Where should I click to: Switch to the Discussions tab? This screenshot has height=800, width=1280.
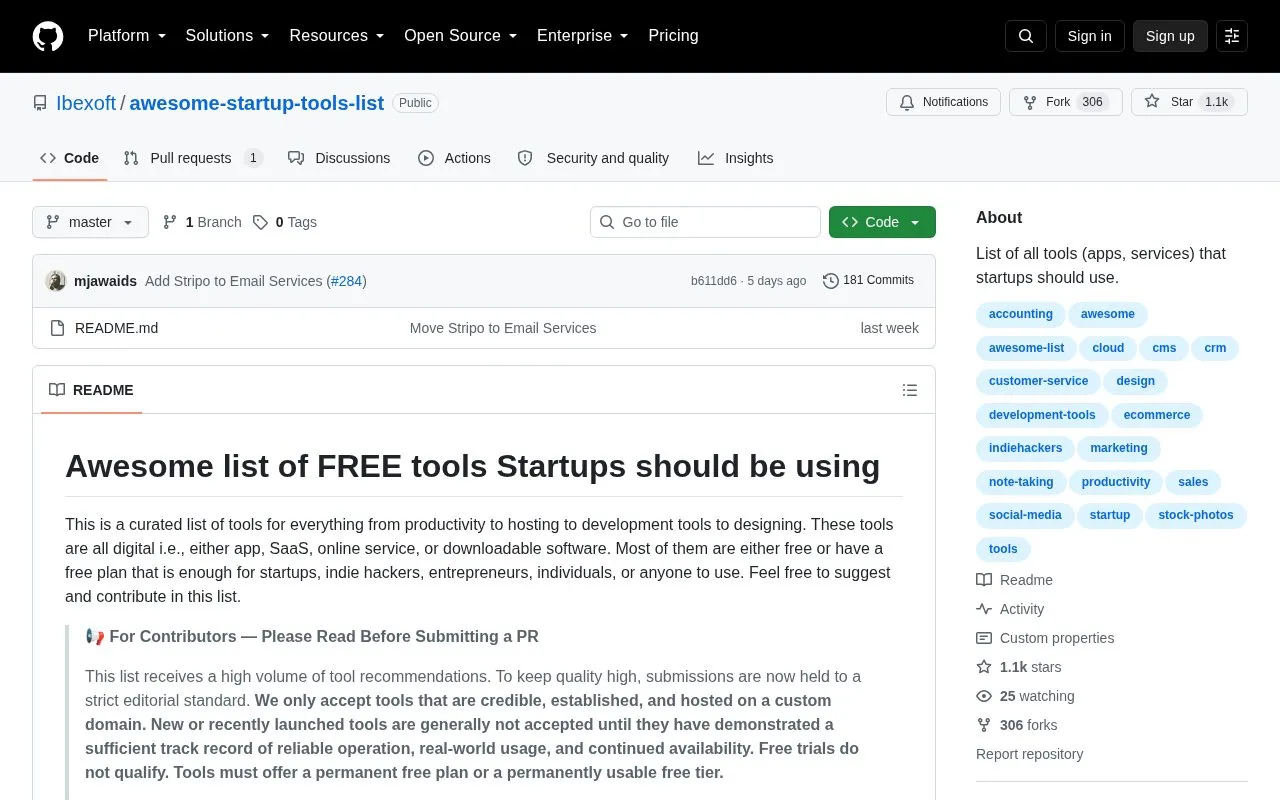click(x=339, y=158)
